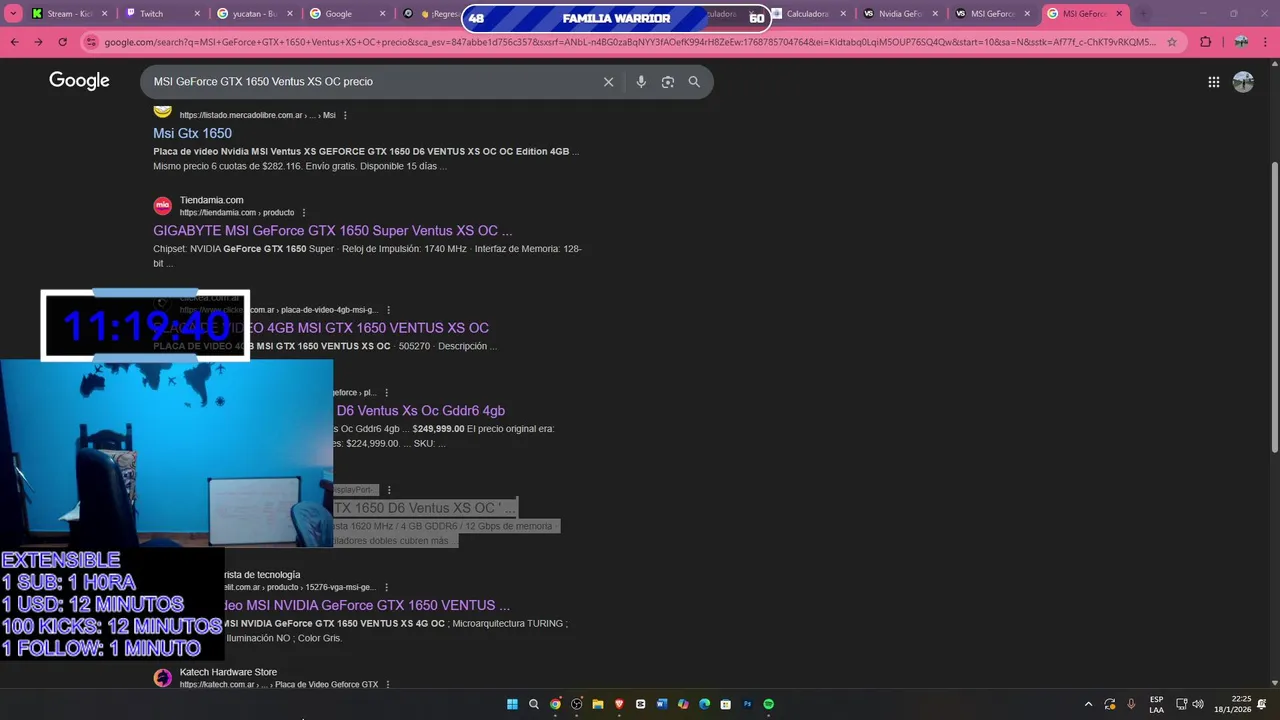Open options menu for 15276-vga-msi-ge result
Screen dimensions: 1280x720
pyautogui.click(x=386, y=587)
